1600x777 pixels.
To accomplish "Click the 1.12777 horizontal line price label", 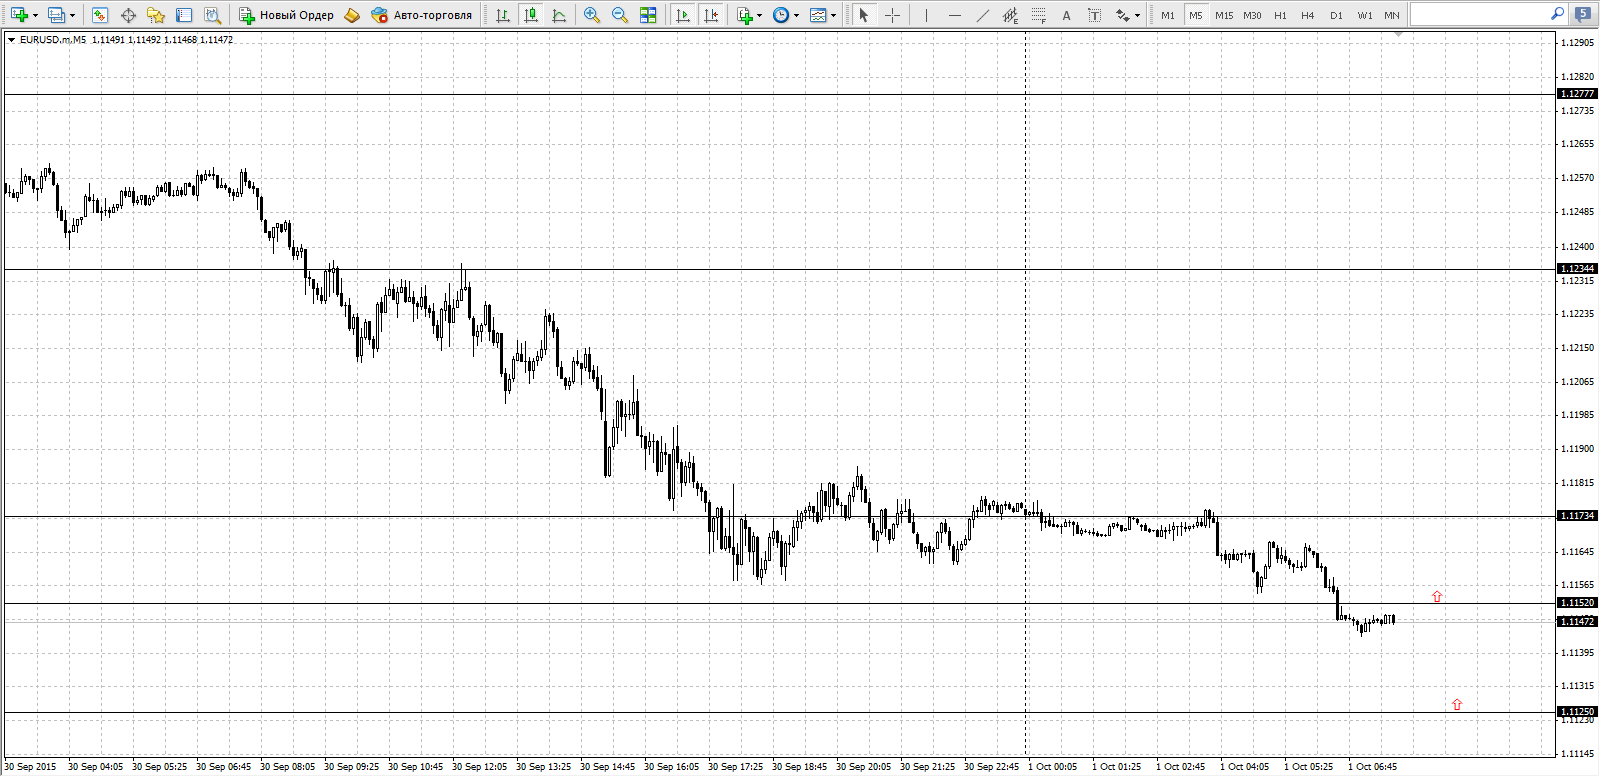I will 1577,94.
